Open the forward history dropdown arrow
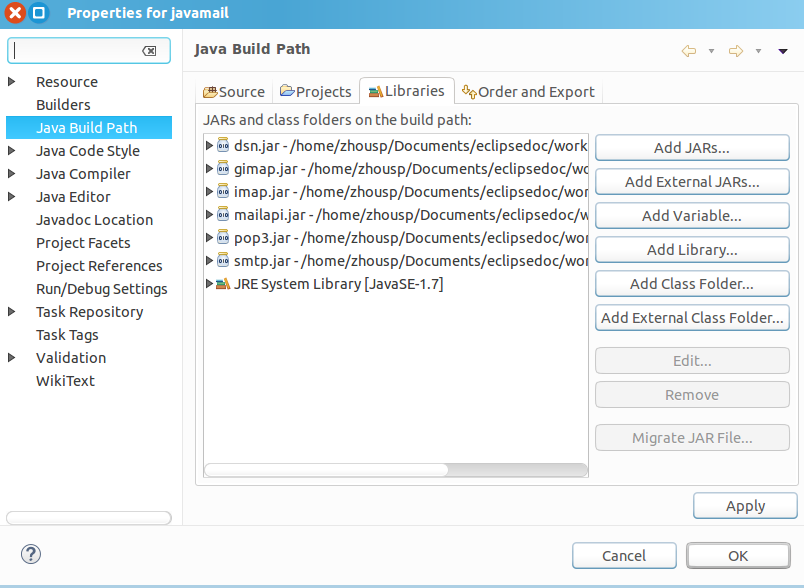The width and height of the screenshot is (804, 588). click(x=758, y=51)
